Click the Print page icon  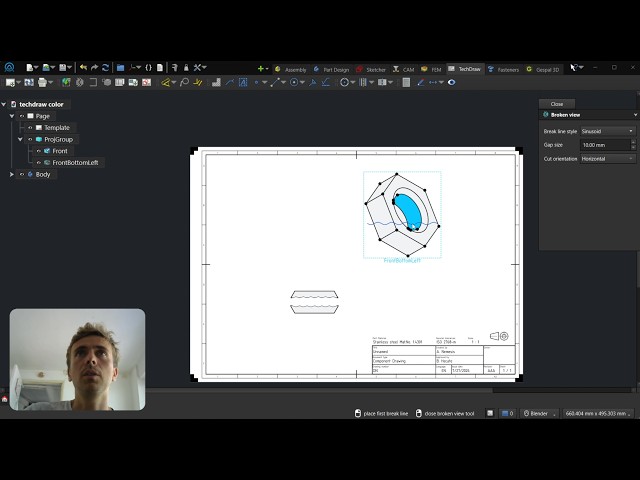click(42, 82)
